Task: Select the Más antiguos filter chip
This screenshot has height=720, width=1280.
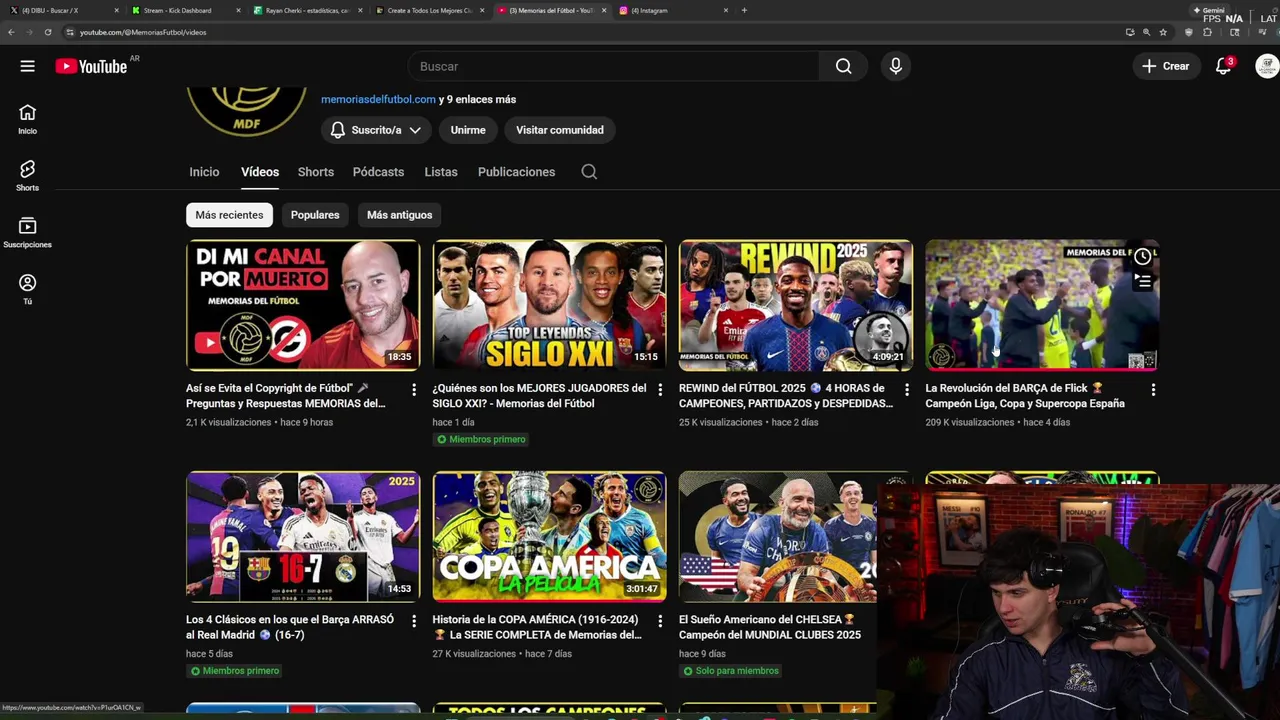Action: [399, 215]
